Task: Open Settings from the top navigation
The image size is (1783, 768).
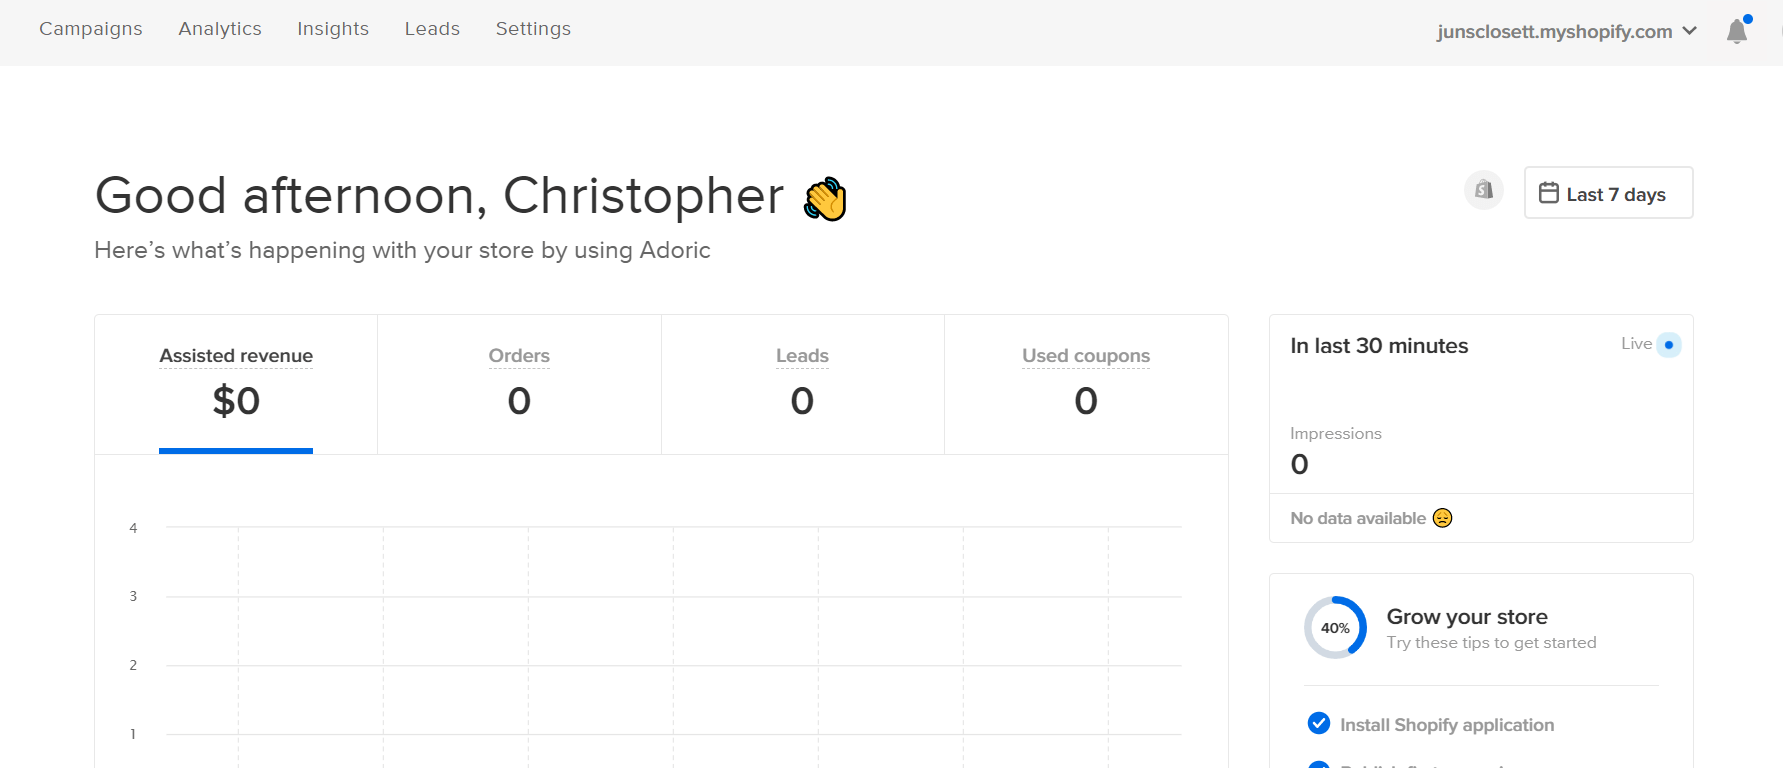Action: pyautogui.click(x=533, y=29)
